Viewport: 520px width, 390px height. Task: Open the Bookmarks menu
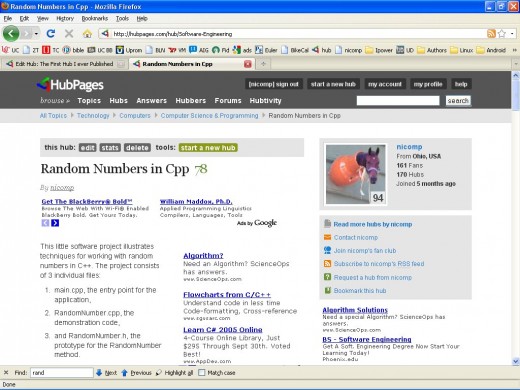click(95, 18)
